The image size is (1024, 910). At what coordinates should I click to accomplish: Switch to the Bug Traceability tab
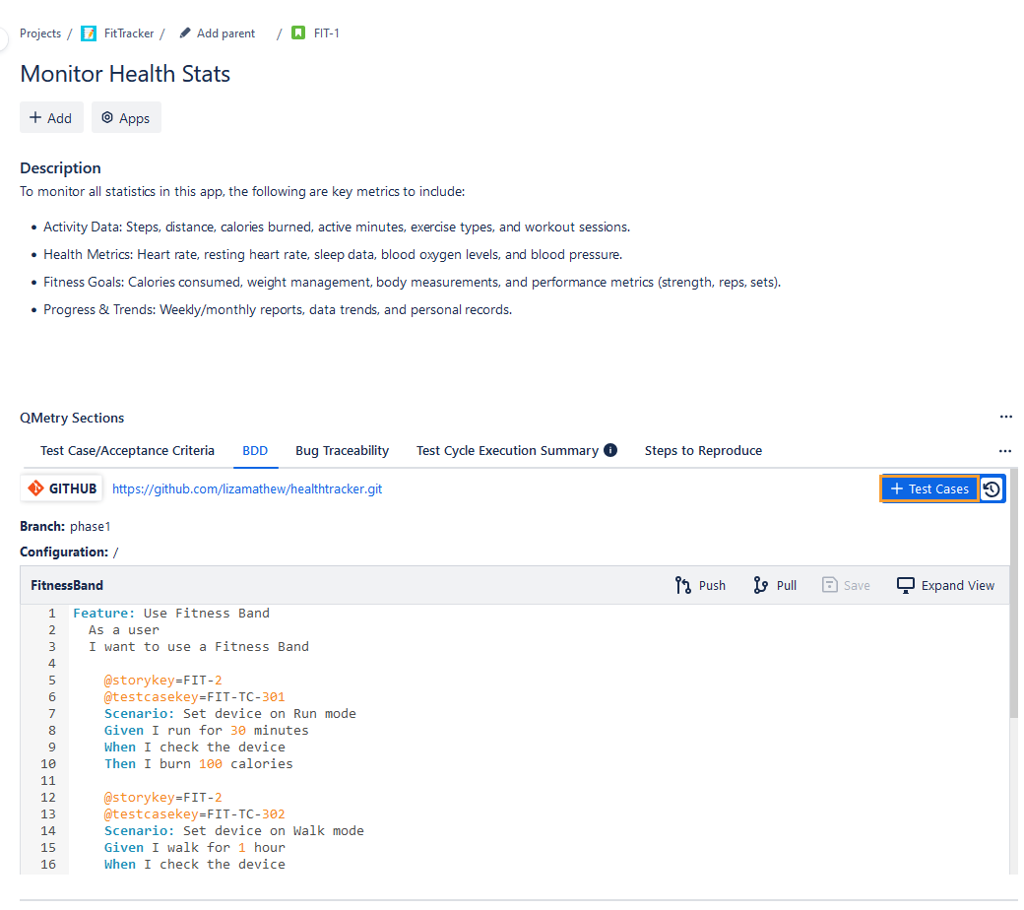[342, 451]
